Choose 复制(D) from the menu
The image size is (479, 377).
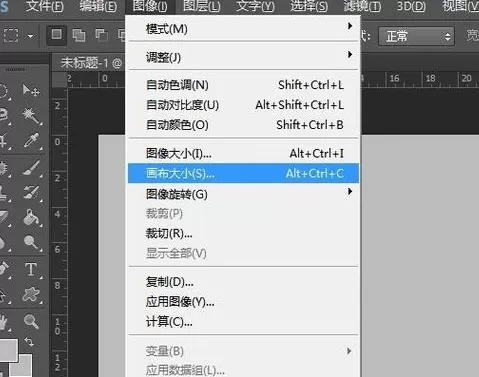coord(243,282)
